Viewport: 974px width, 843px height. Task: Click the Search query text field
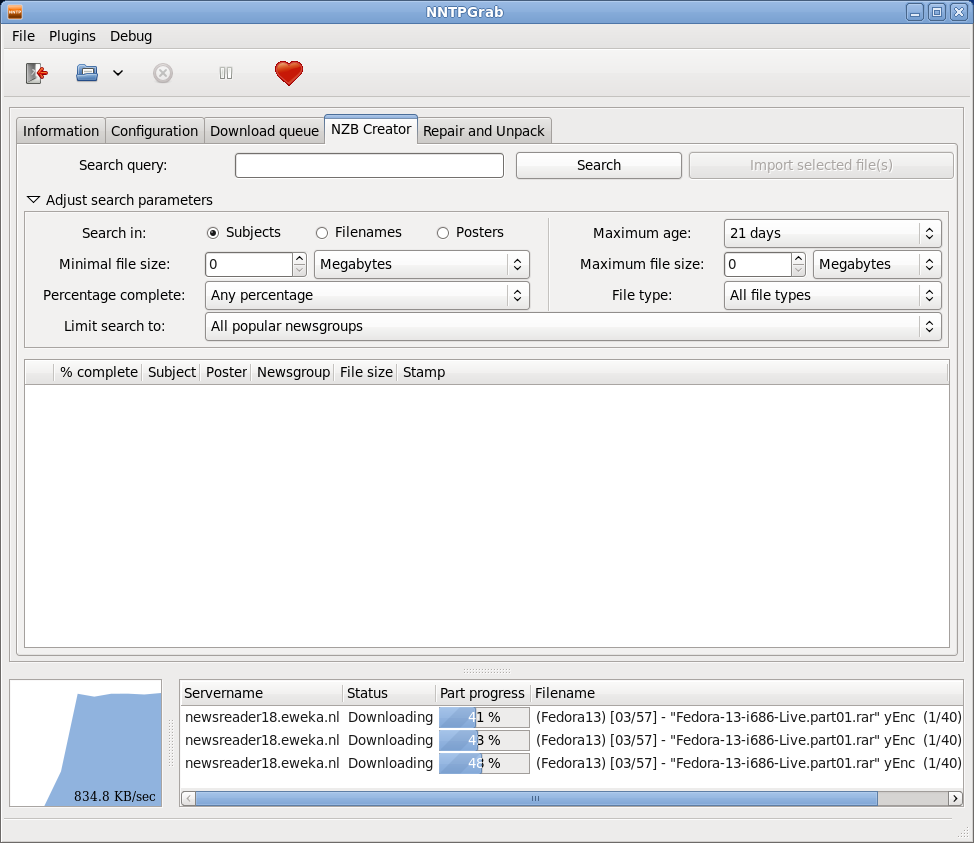[369, 165]
